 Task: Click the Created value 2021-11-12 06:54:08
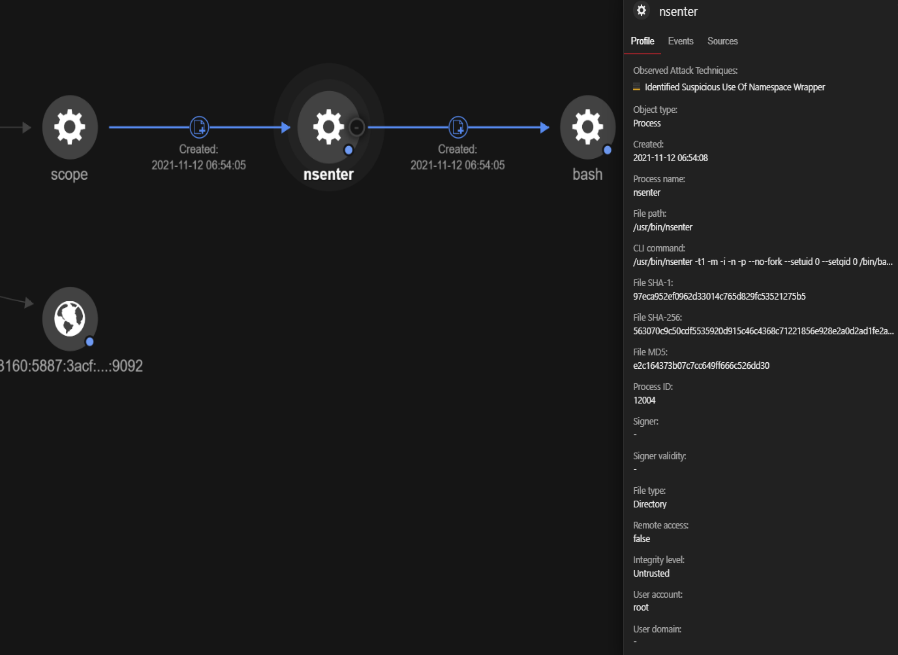coord(670,158)
